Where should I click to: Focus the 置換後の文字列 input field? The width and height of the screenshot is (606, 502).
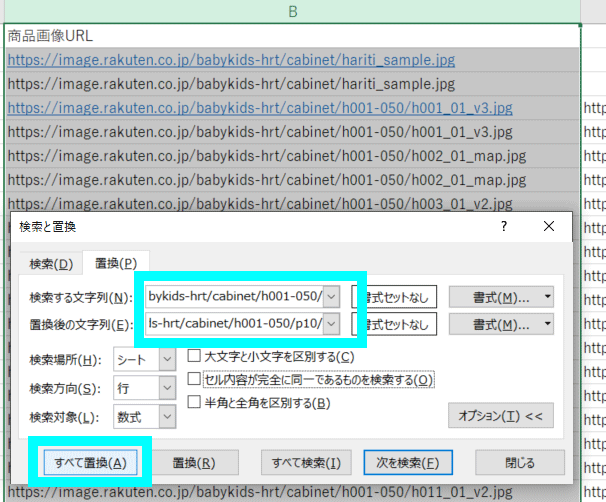coord(234,323)
